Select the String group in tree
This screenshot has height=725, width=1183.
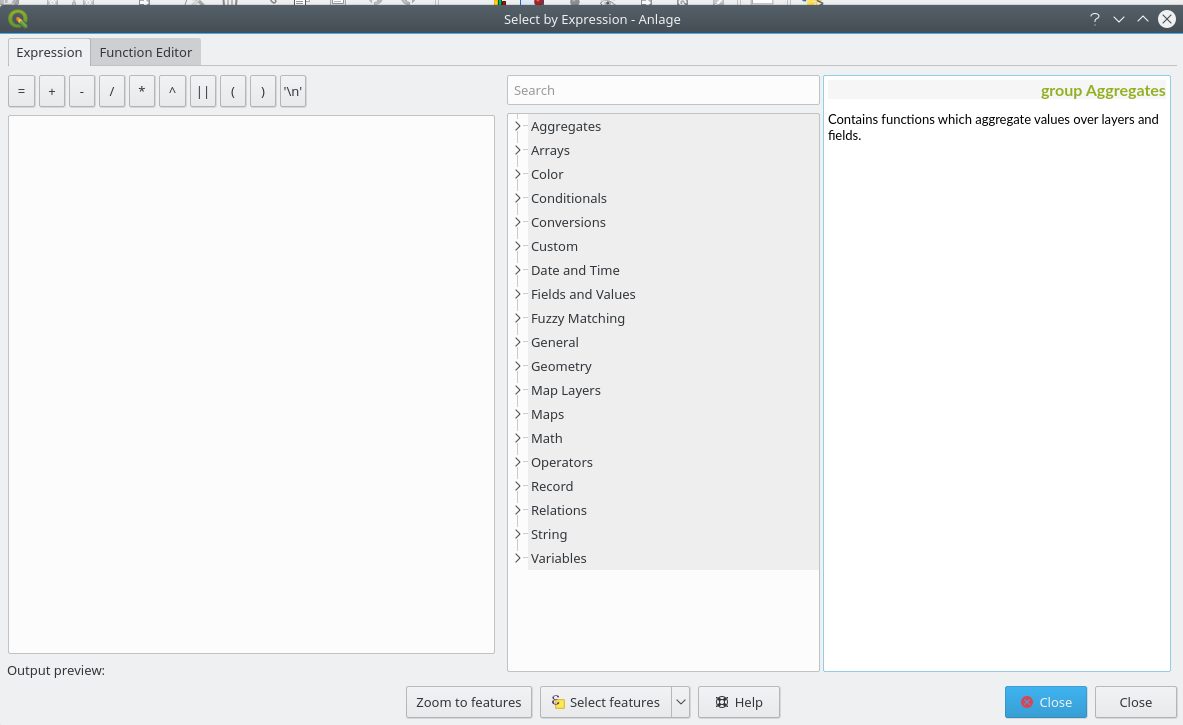(x=549, y=534)
